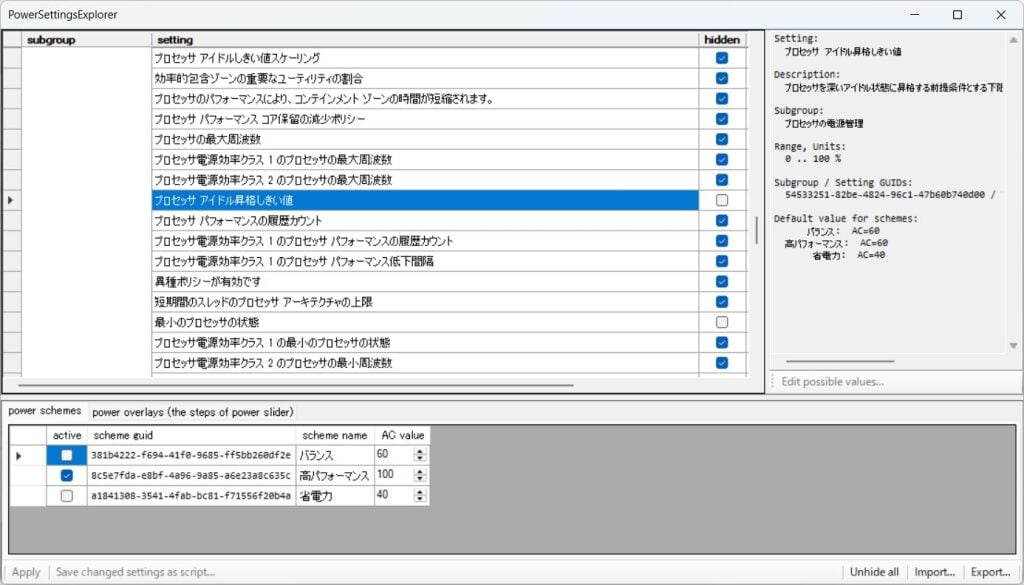Uncheck hidden box for プロセッサの最大周波数

tap(722, 139)
